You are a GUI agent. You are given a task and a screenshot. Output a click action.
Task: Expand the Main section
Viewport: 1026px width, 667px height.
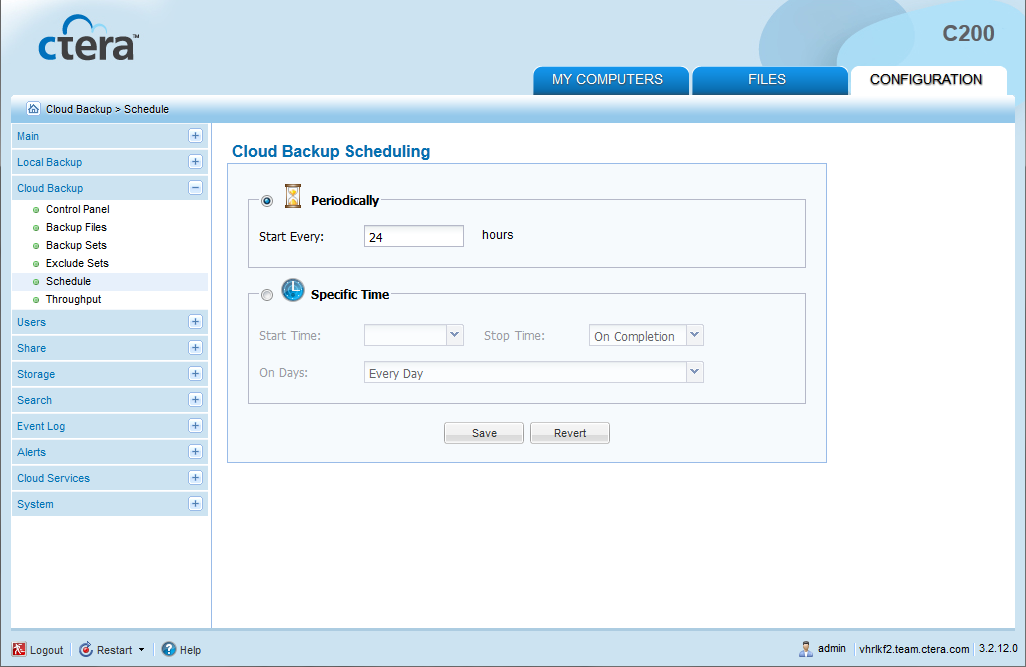195,135
